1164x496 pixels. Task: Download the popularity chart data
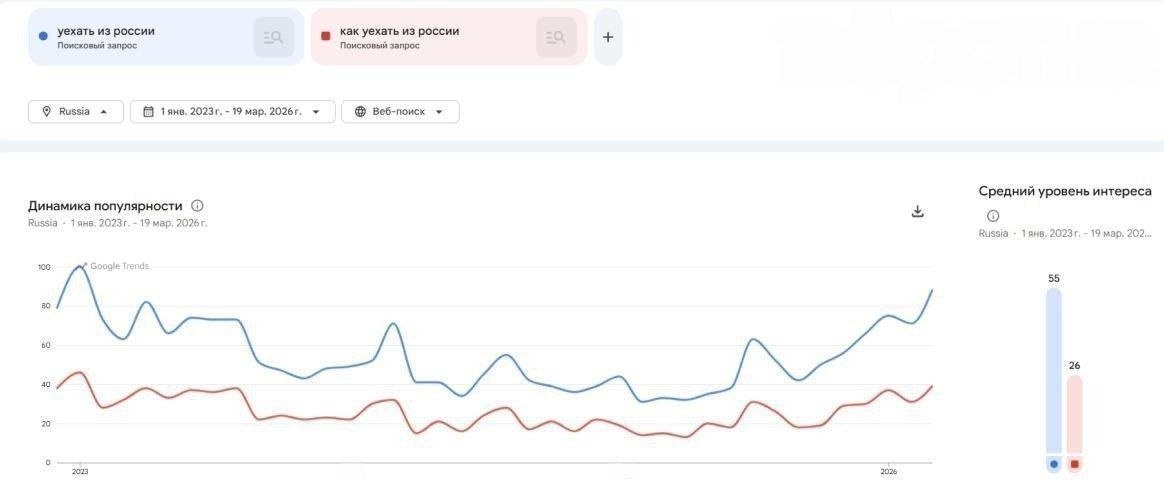coord(918,212)
